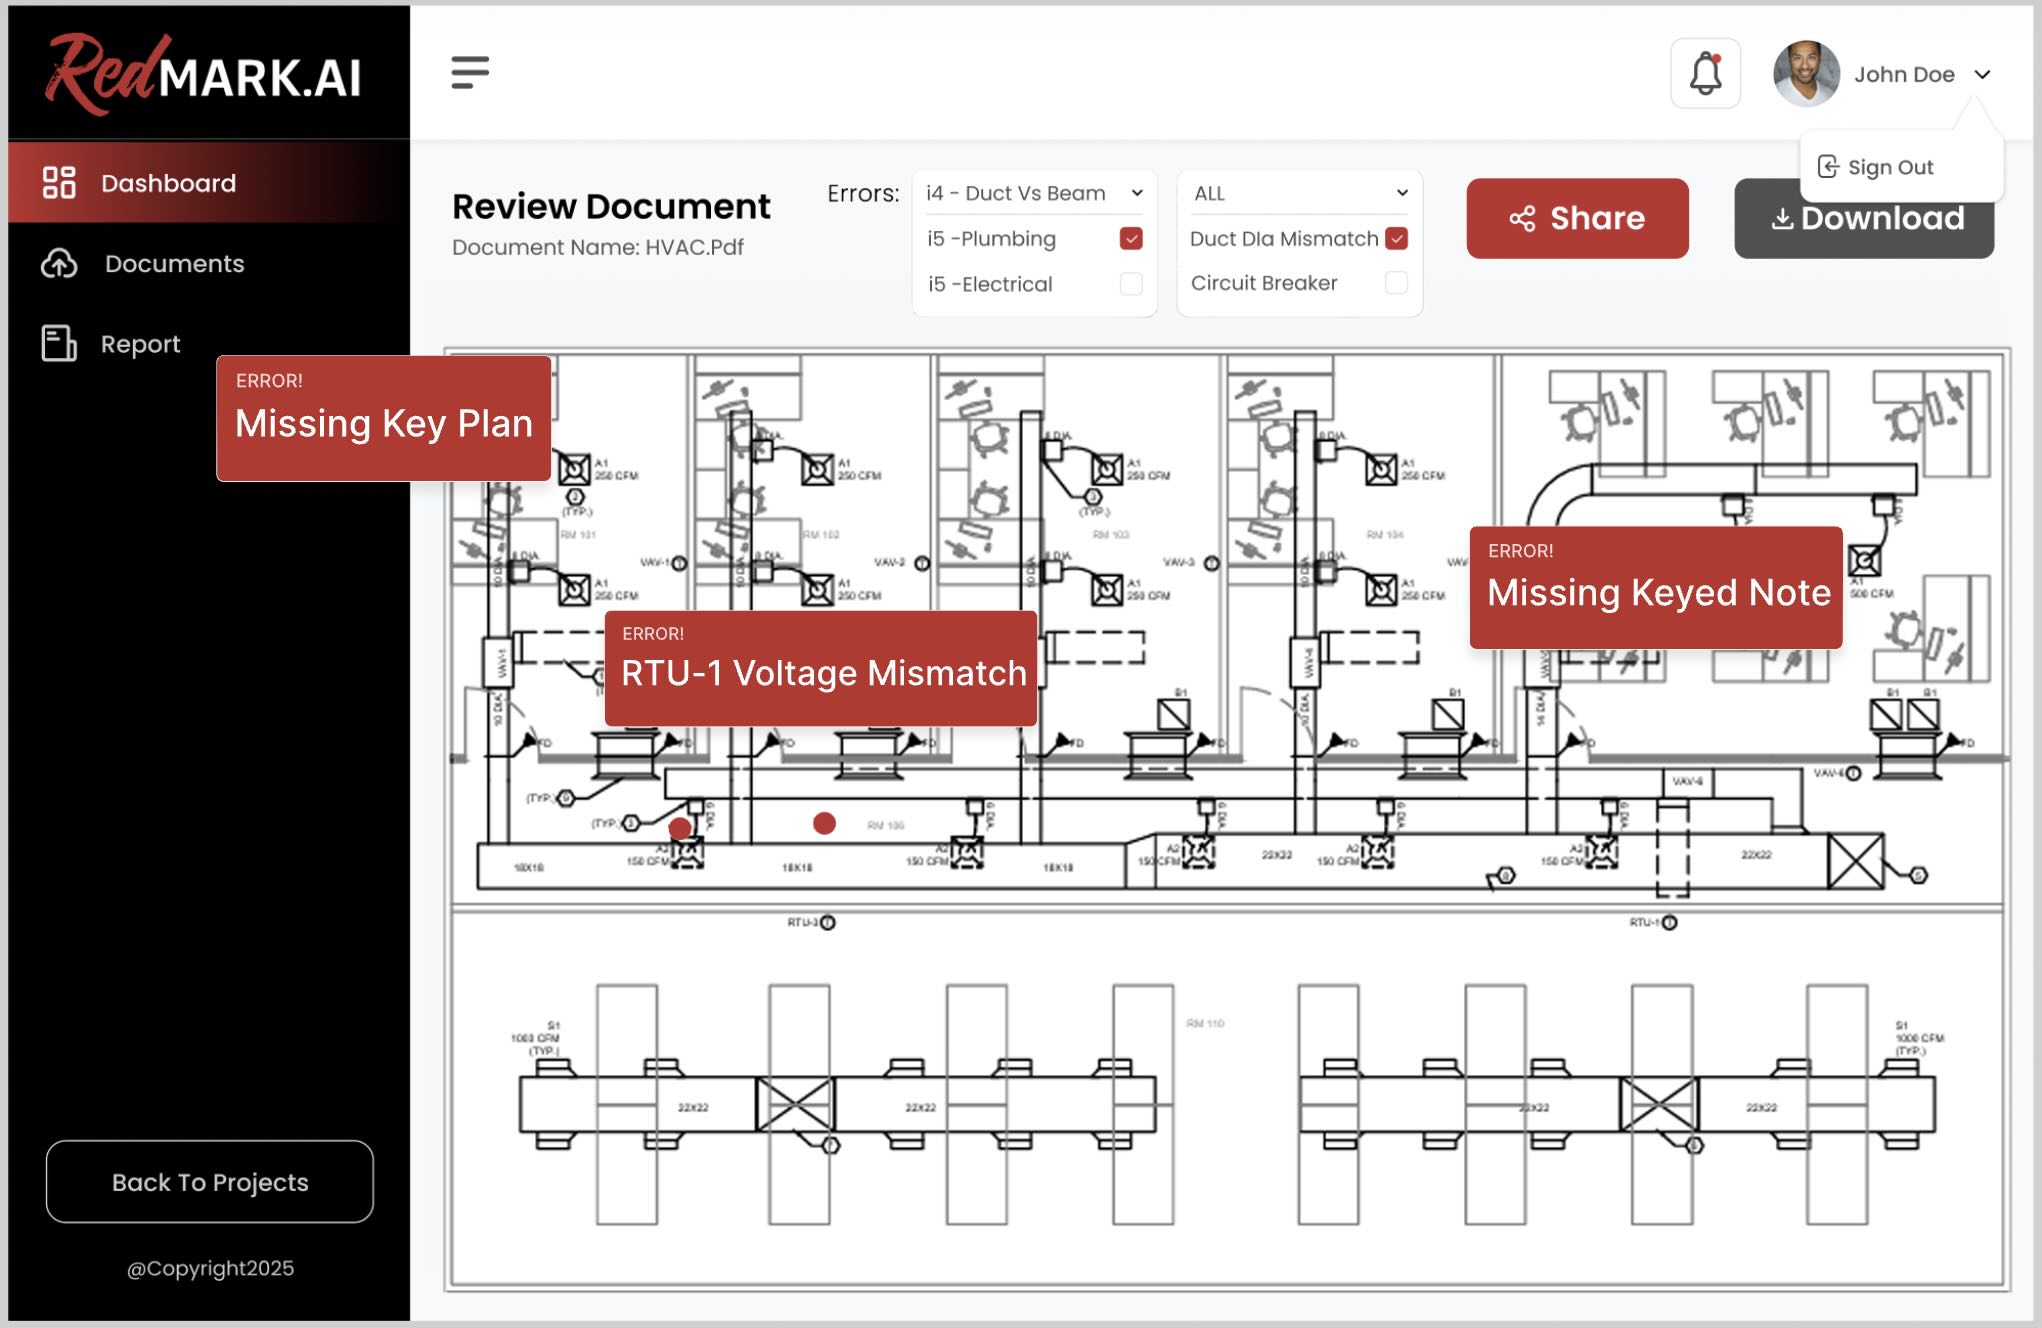Click the Back To Projects button
Screen dimensions: 2042x1328
(x=210, y=1181)
